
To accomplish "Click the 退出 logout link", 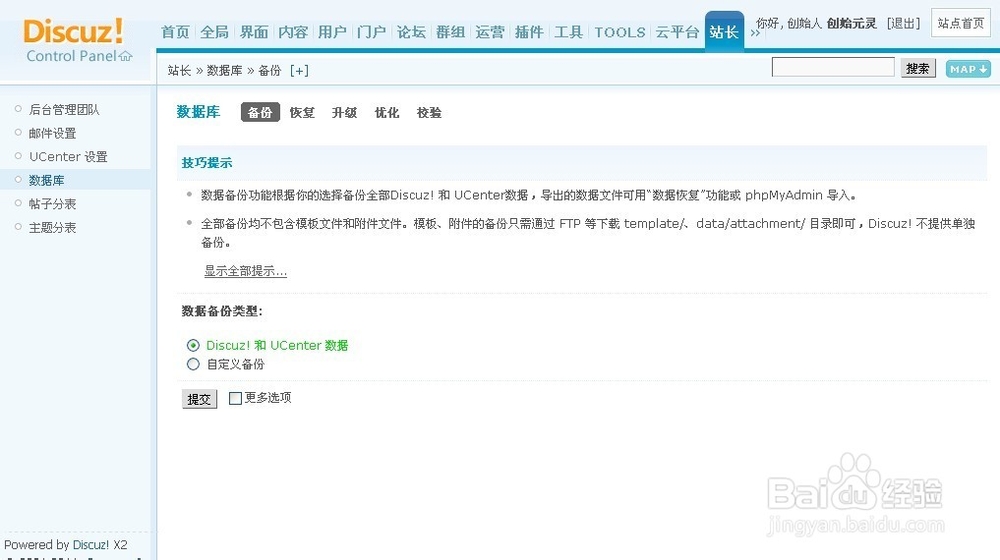I will click(903, 24).
